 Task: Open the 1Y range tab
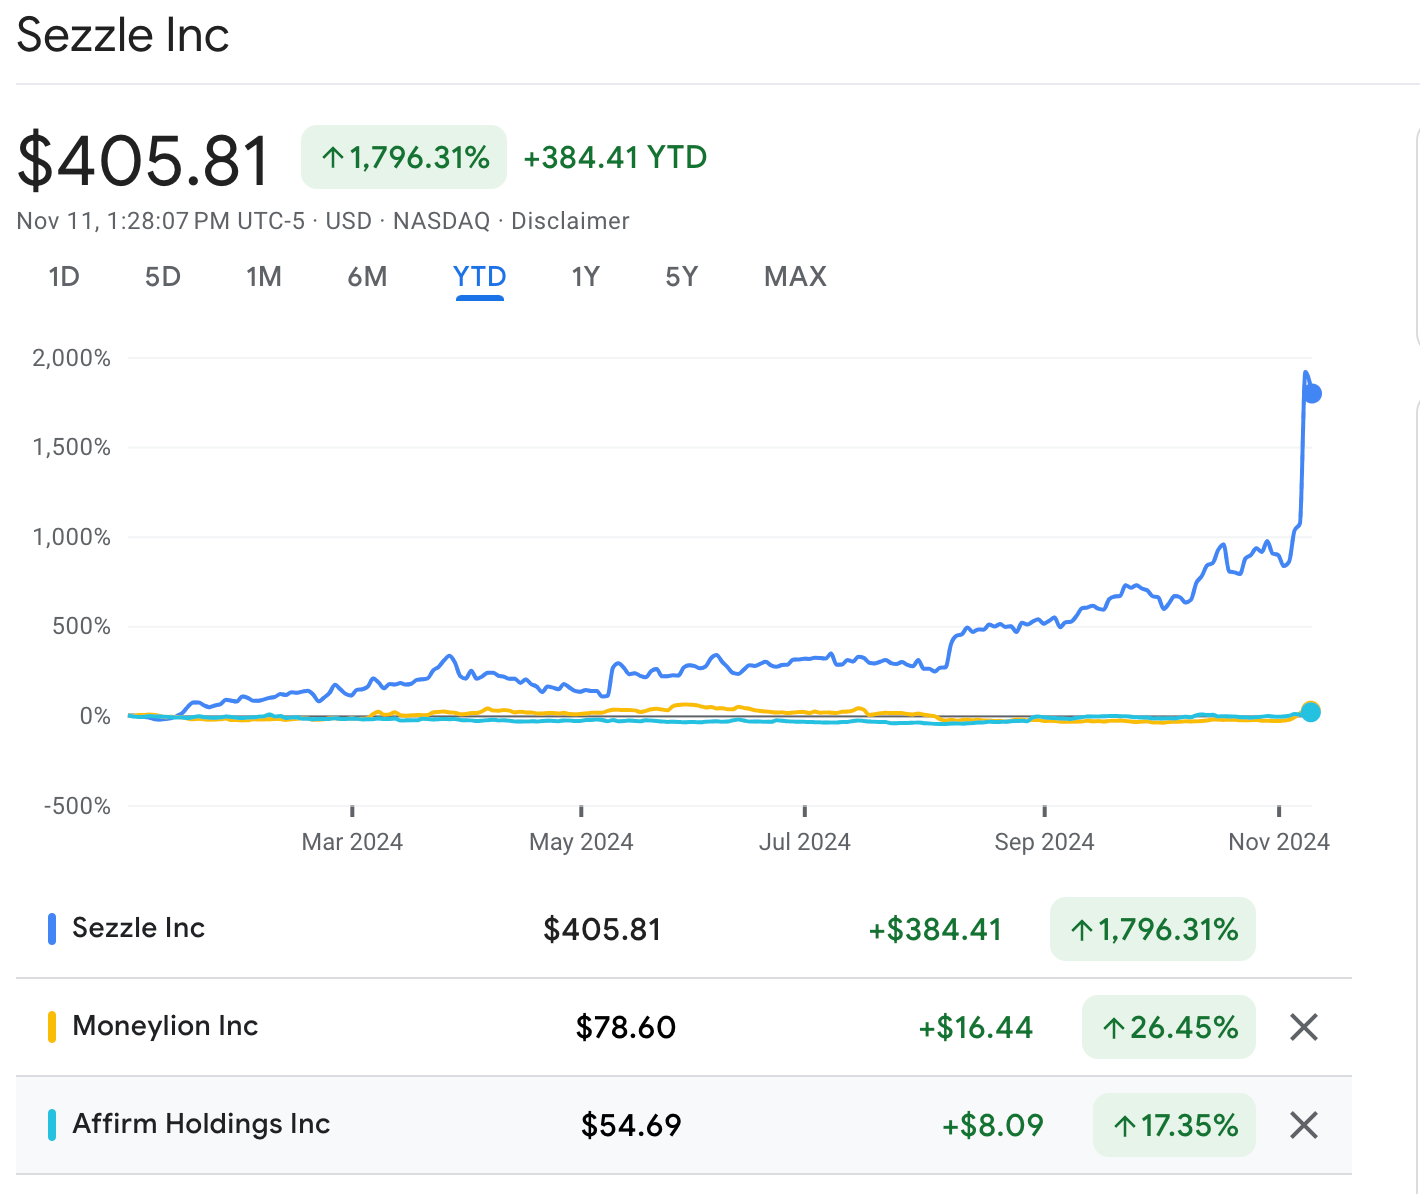pyautogui.click(x=585, y=277)
